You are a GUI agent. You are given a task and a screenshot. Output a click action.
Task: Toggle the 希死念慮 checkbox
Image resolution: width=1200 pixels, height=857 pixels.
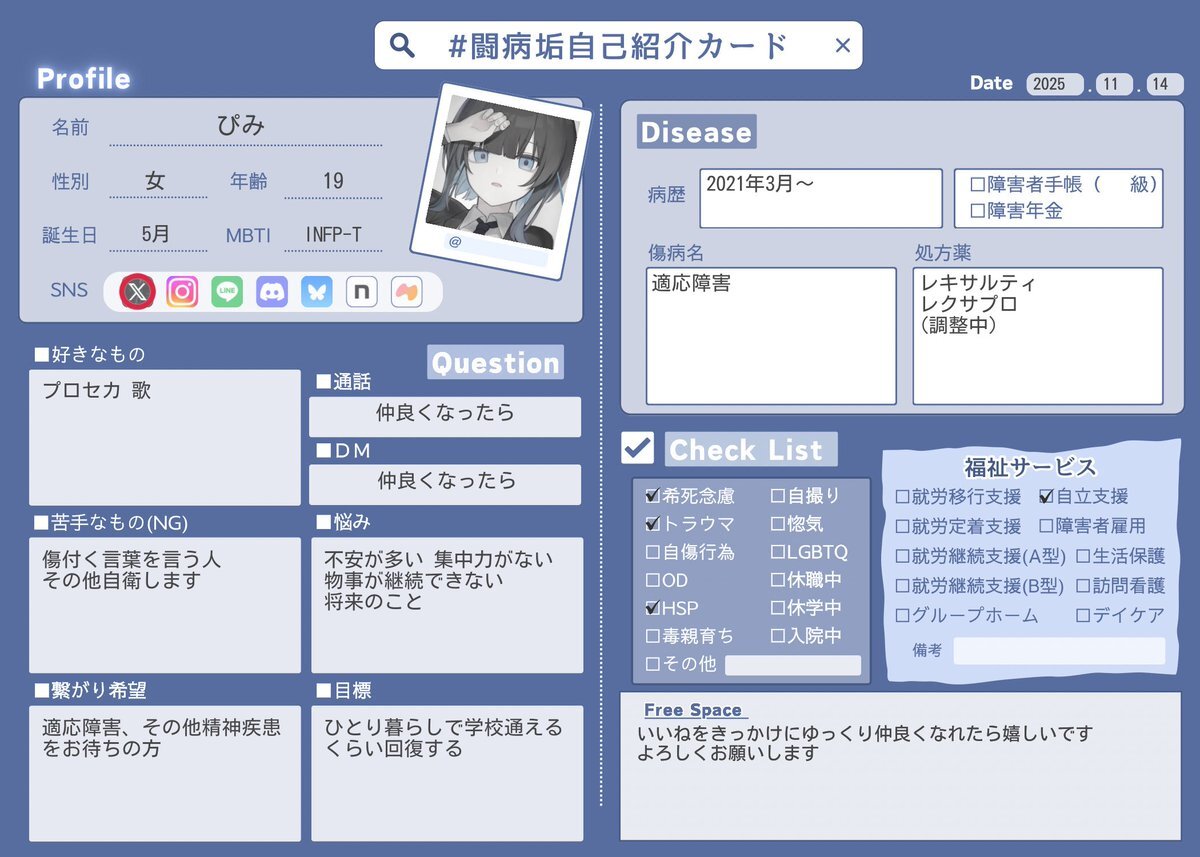pyautogui.click(x=653, y=495)
